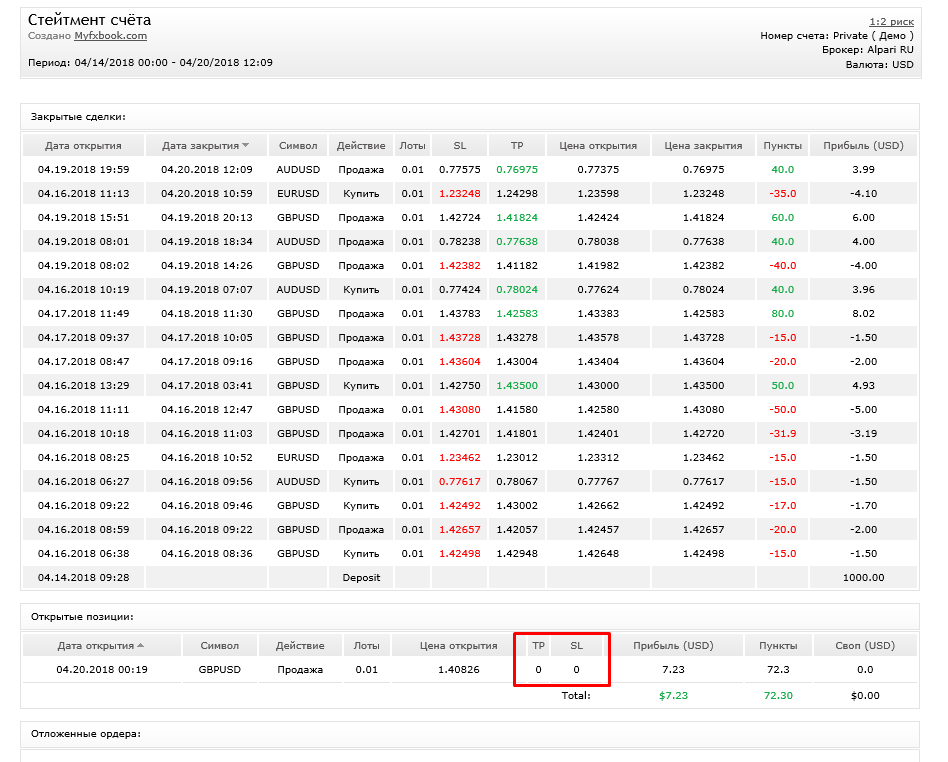Click the Своп (USD) header in open positions

(865, 645)
